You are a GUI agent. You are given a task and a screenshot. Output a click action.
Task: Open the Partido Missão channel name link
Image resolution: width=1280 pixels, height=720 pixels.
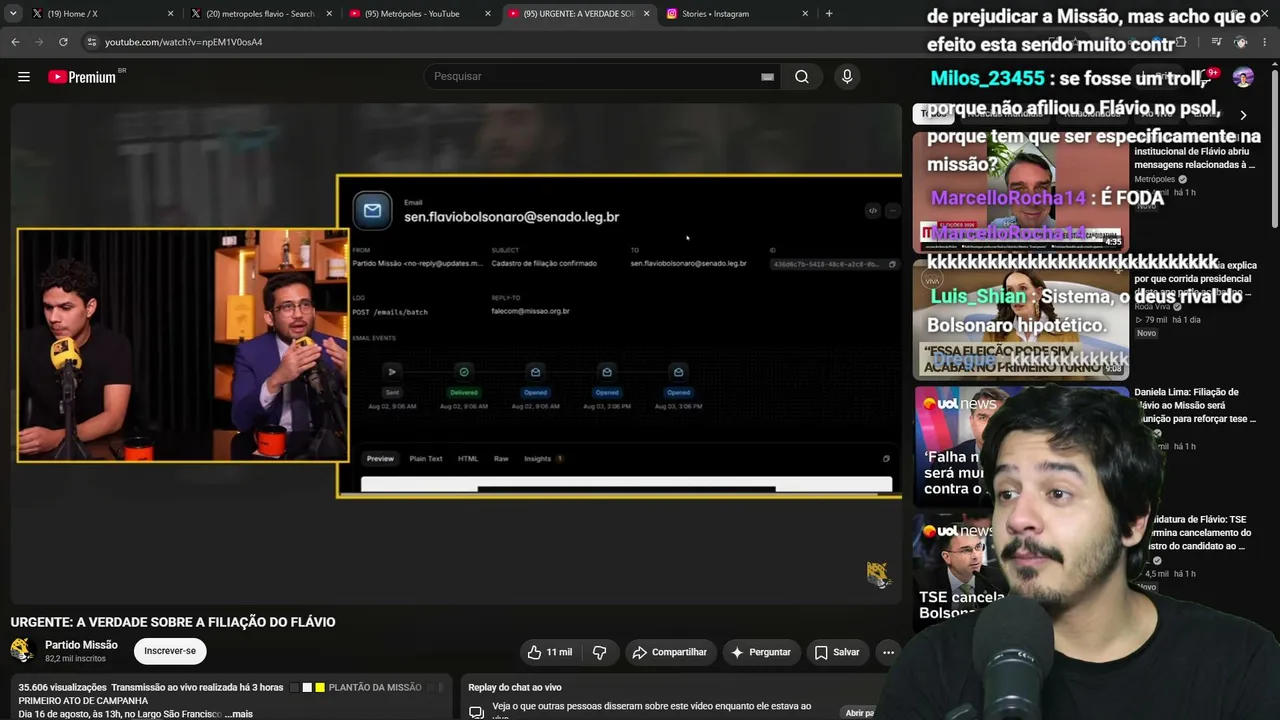coord(81,645)
